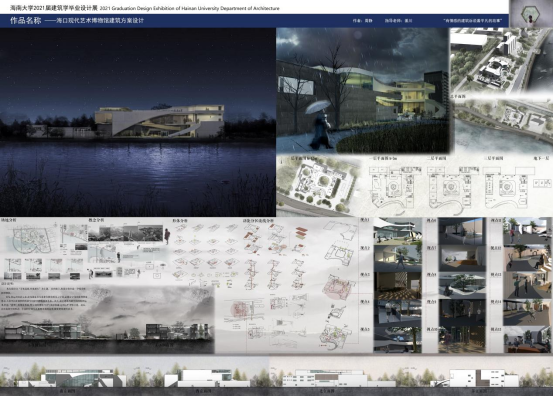Open the 视点2 walking figure view

(x=398, y=258)
